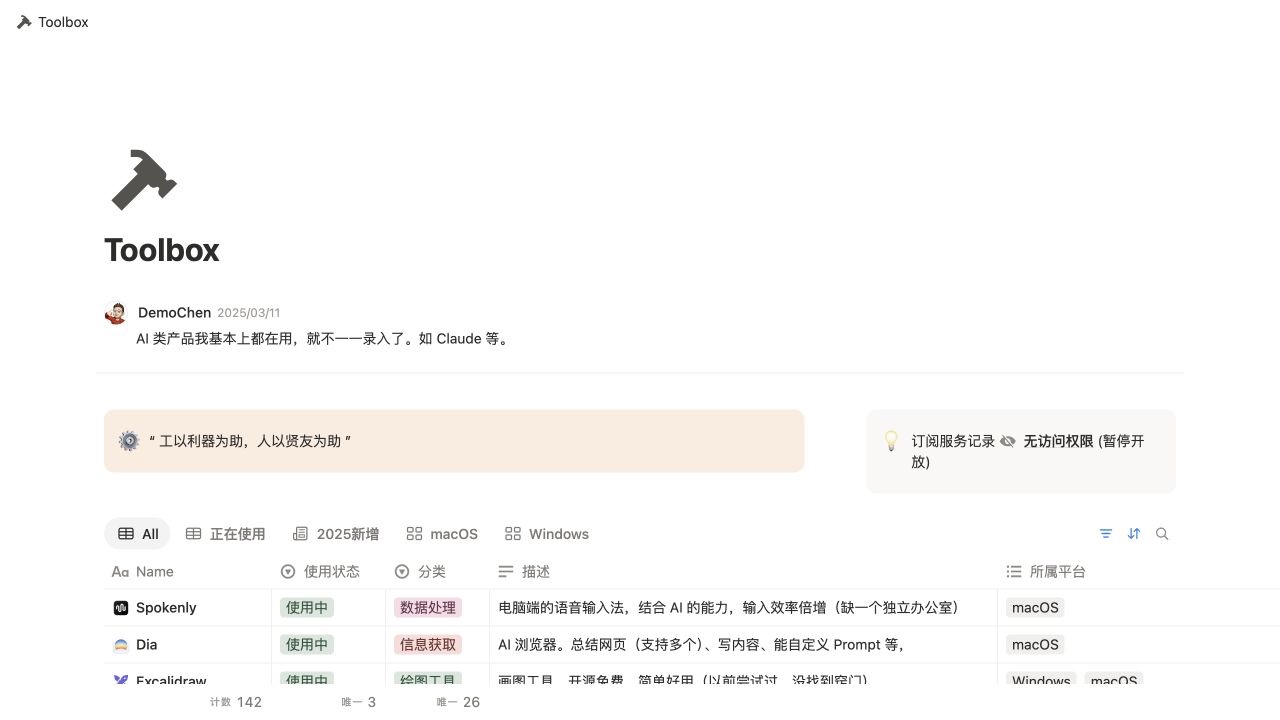Viewport: 1280px width, 720px height.
Task: Click the AI 类产品 comment text
Action: coord(324,339)
